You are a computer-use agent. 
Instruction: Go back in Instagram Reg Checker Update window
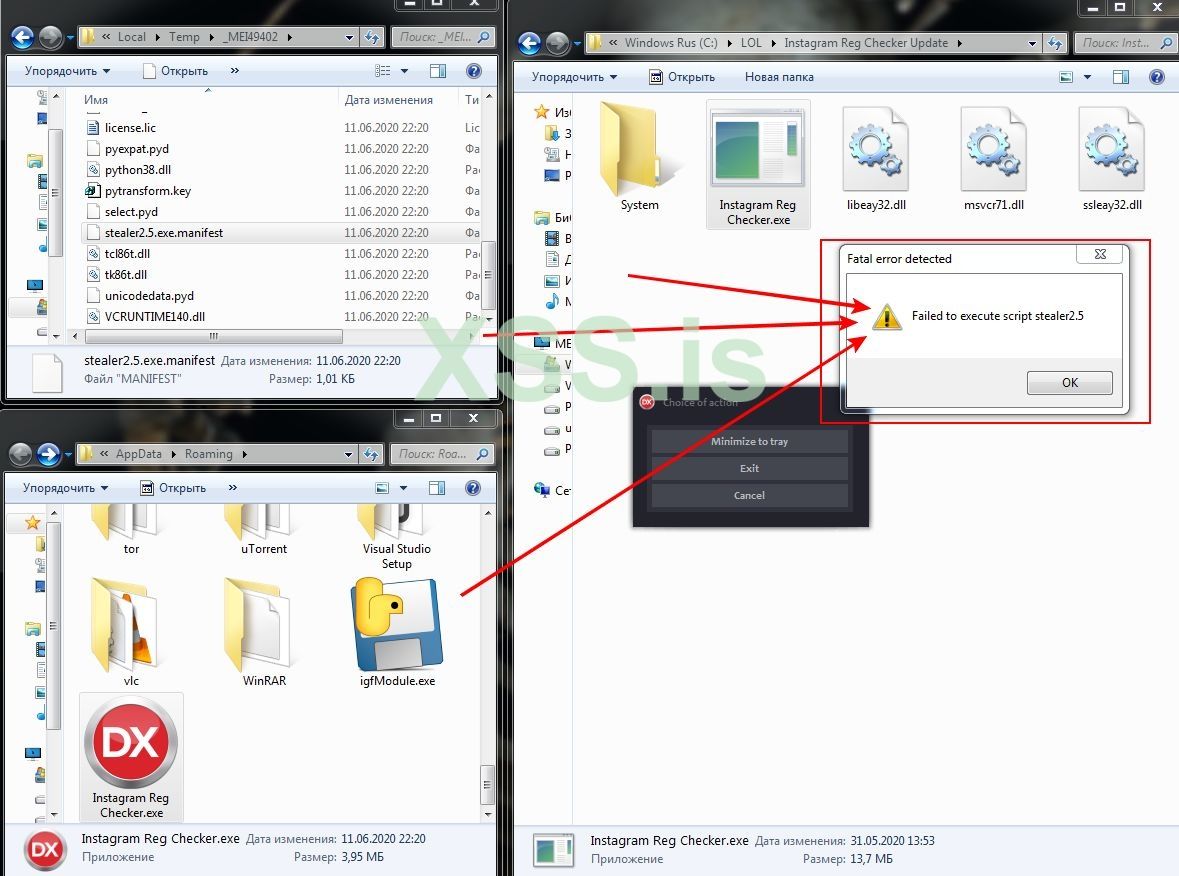point(529,43)
